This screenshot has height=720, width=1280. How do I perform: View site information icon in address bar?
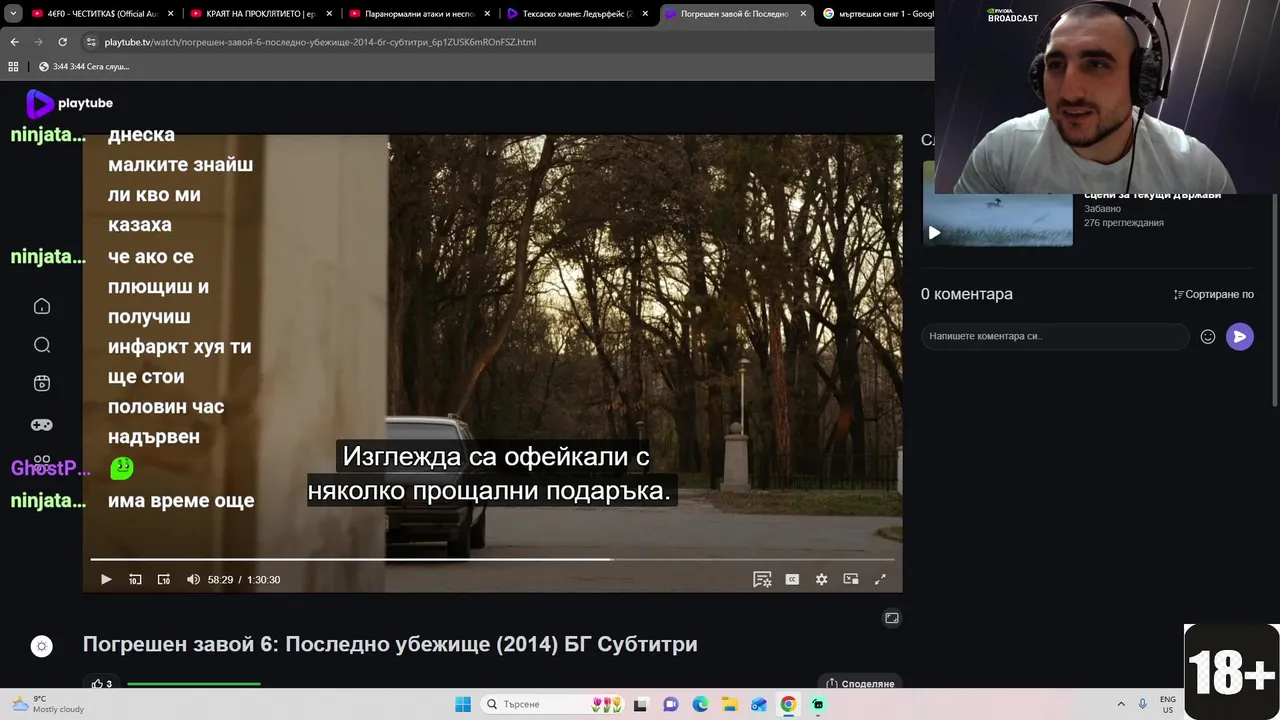[91, 42]
